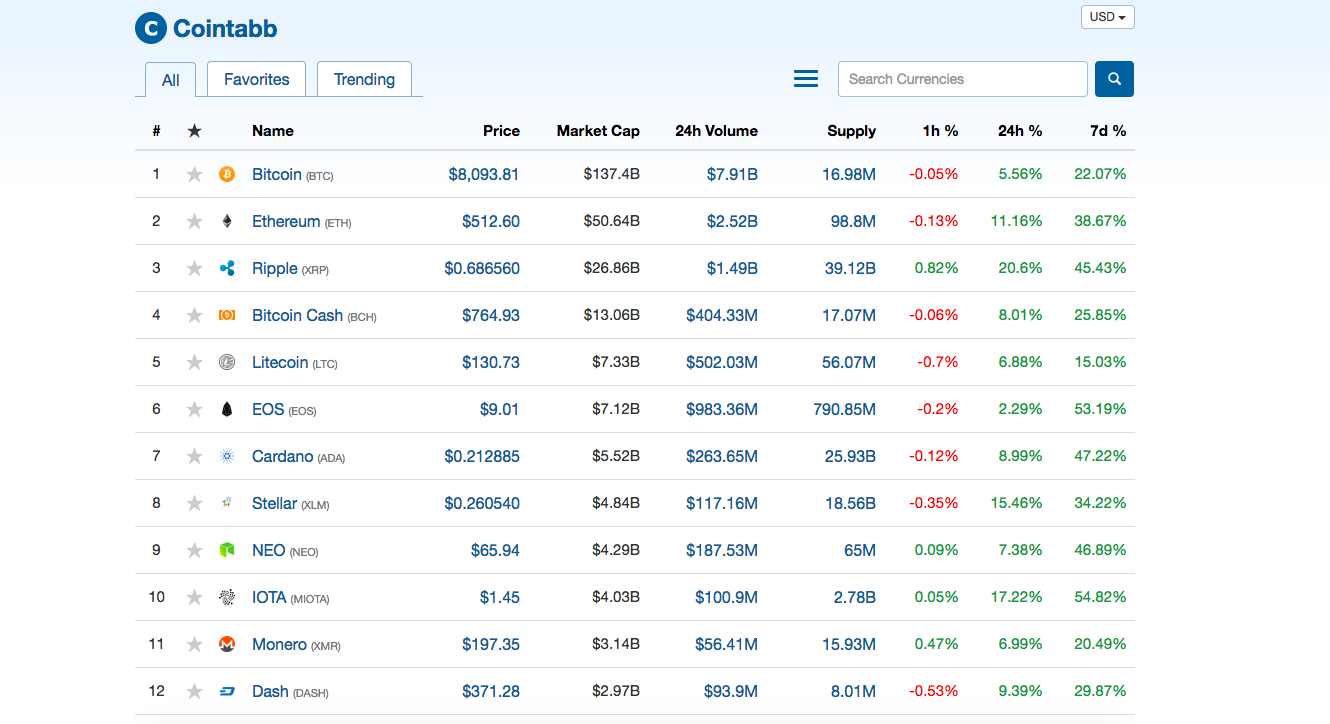Sort by the 7d % header
The height and width of the screenshot is (724, 1330).
pos(1108,131)
